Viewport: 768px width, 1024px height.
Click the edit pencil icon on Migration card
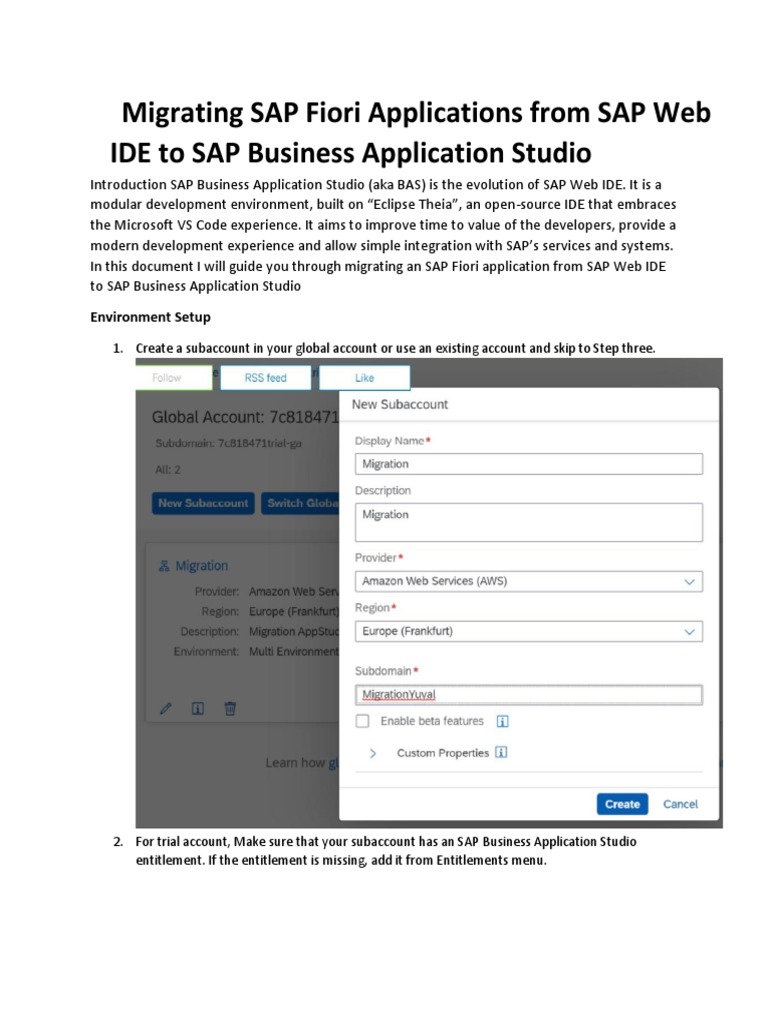tap(166, 709)
